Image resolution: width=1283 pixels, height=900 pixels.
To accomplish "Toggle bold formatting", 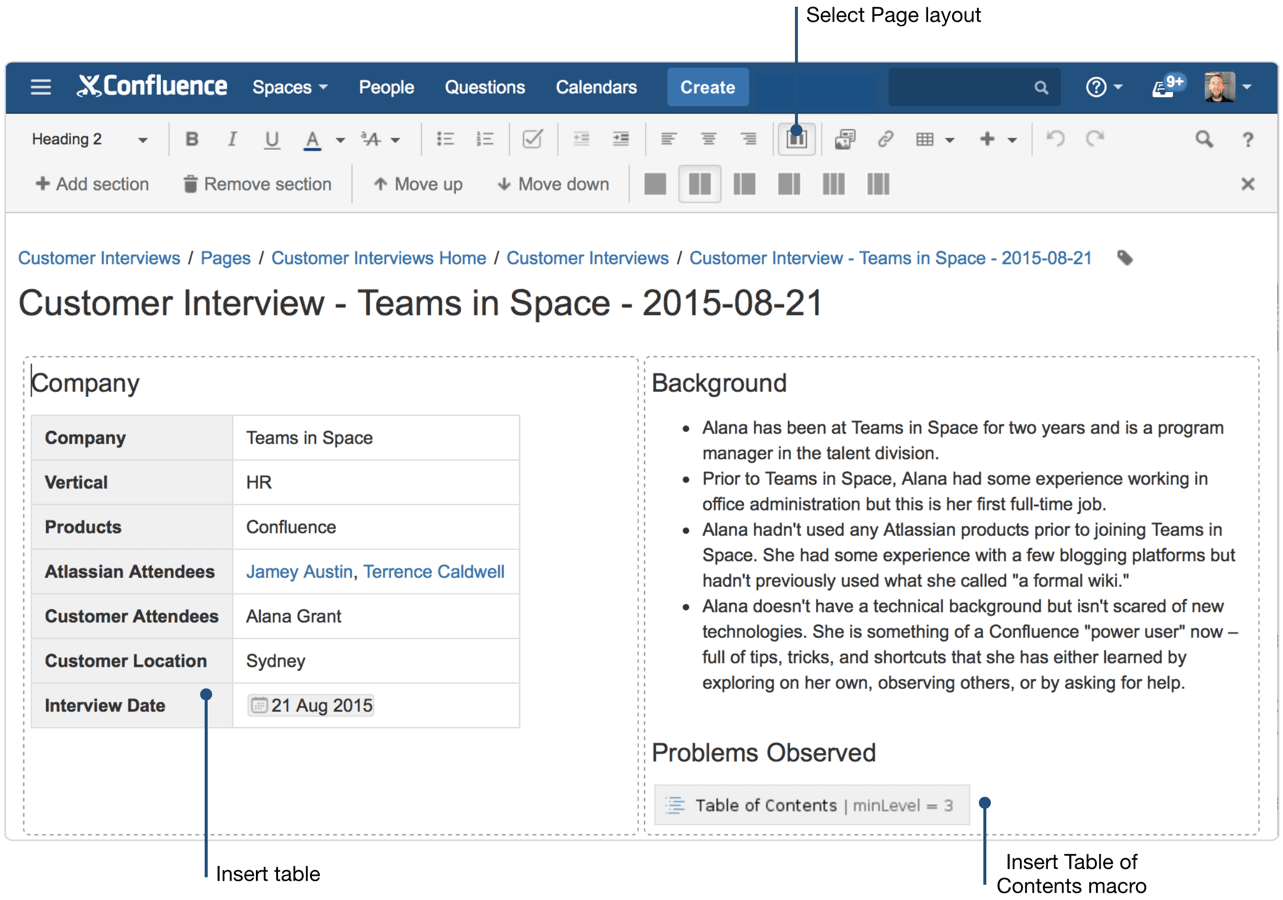I will tap(192, 140).
